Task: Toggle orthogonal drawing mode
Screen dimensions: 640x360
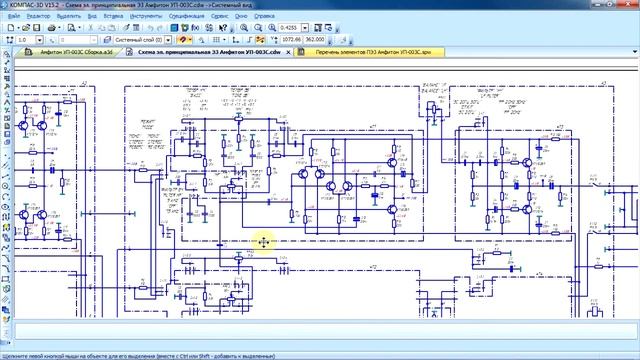Action: tap(249, 40)
